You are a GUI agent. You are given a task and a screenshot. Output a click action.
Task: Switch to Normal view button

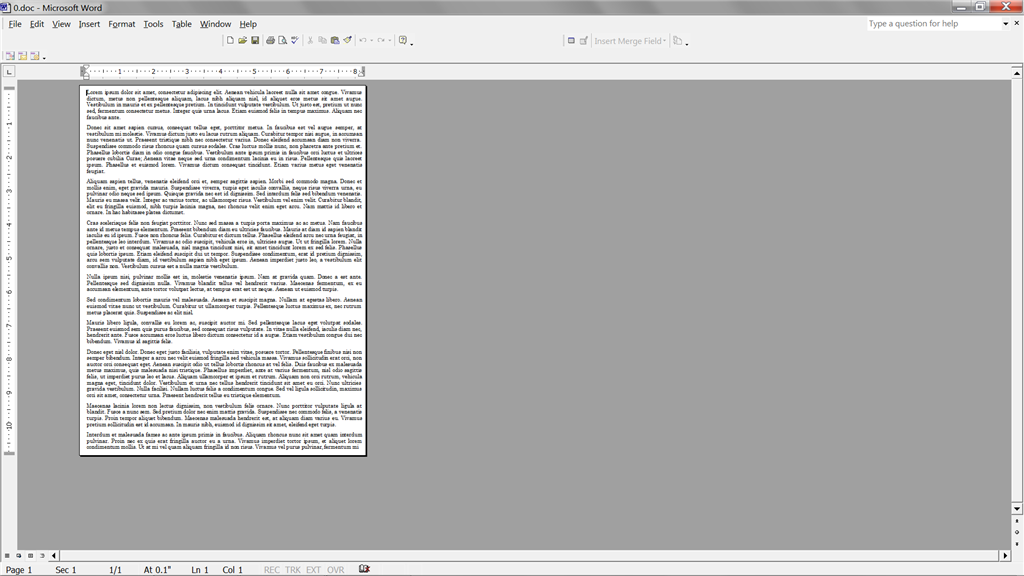click(7, 556)
